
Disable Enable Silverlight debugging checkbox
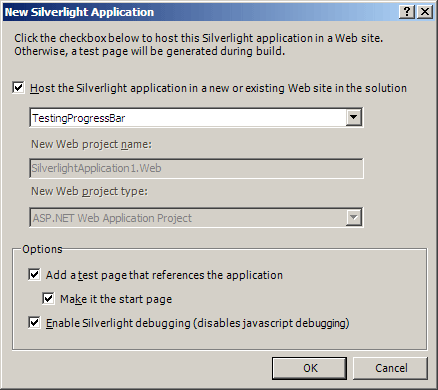coord(34,322)
